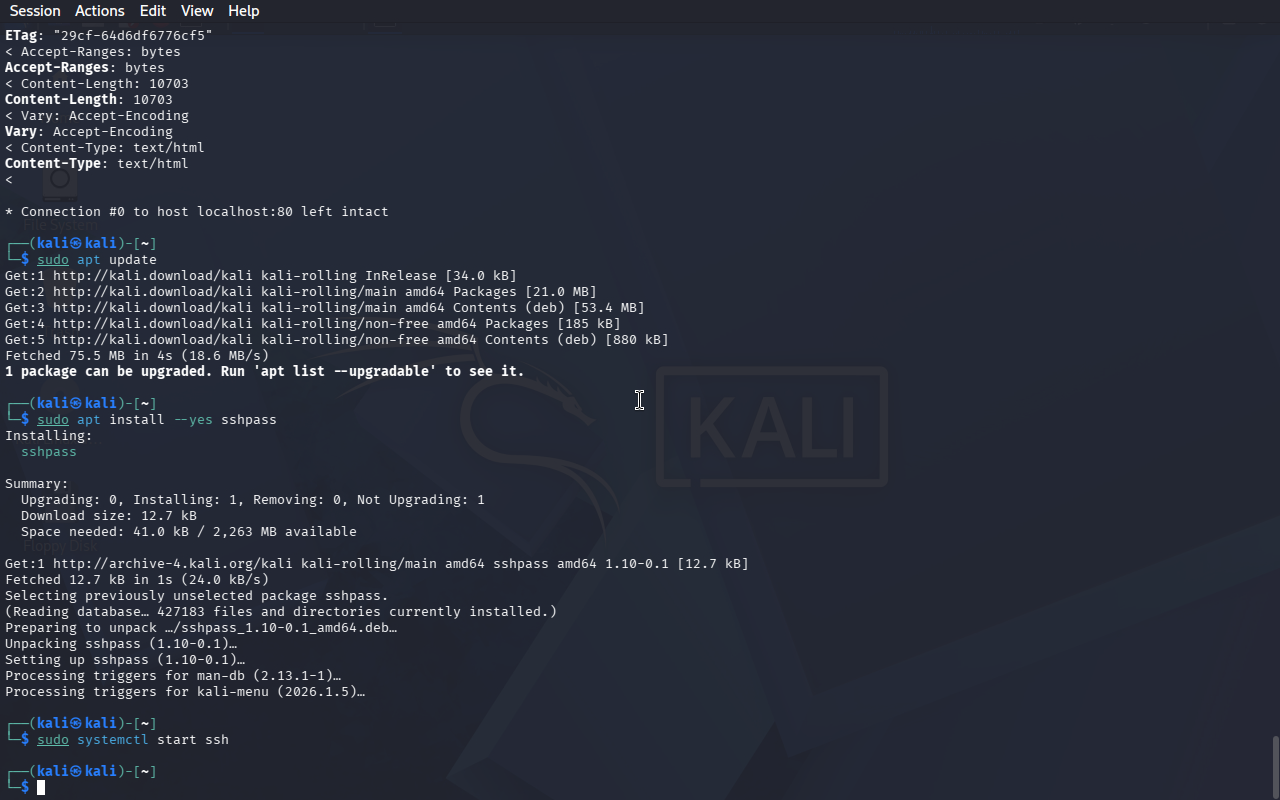
Task: Click the bold 'Content-Type' header line
Action: tap(97, 163)
